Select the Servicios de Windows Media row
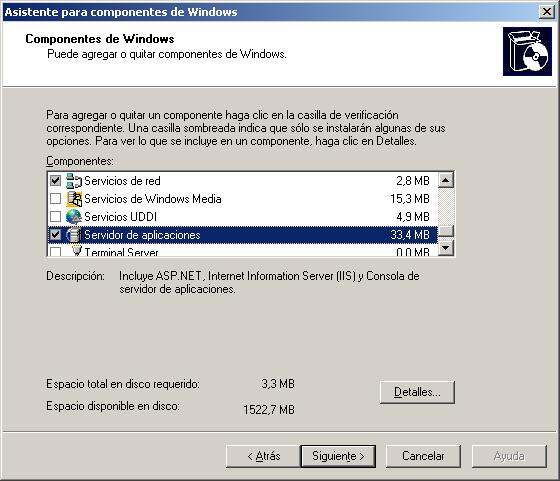Image resolution: width=560 pixels, height=481 pixels. click(242, 199)
